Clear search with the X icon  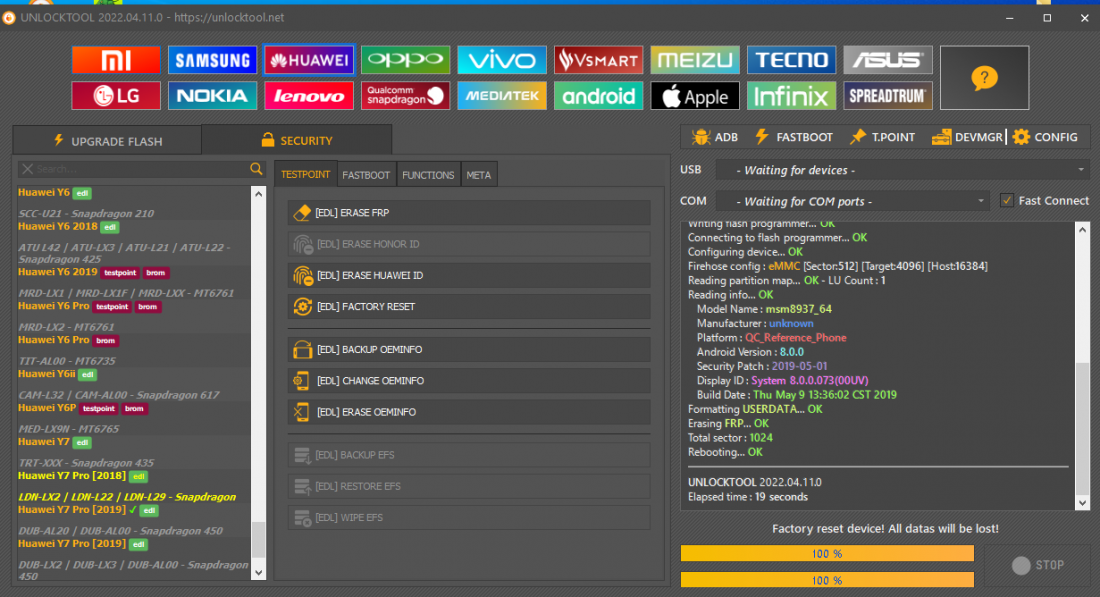tap(27, 169)
